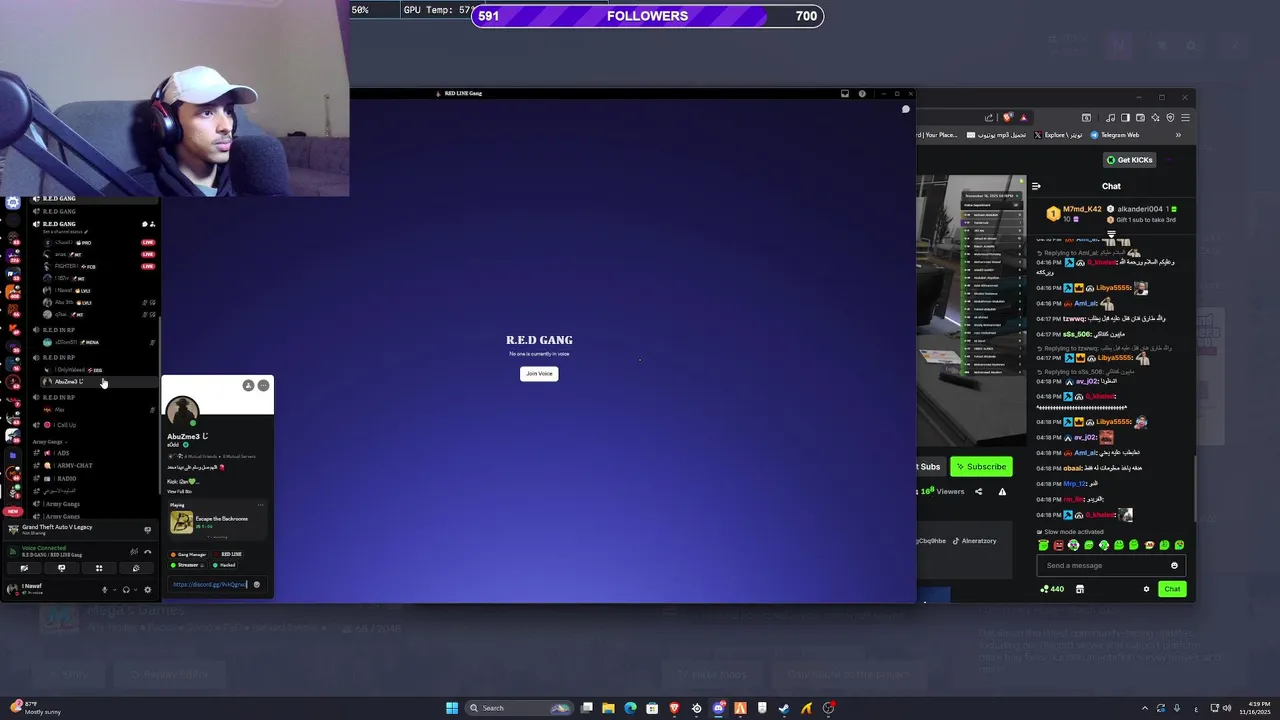Click taskbar Search box

tap(521, 708)
